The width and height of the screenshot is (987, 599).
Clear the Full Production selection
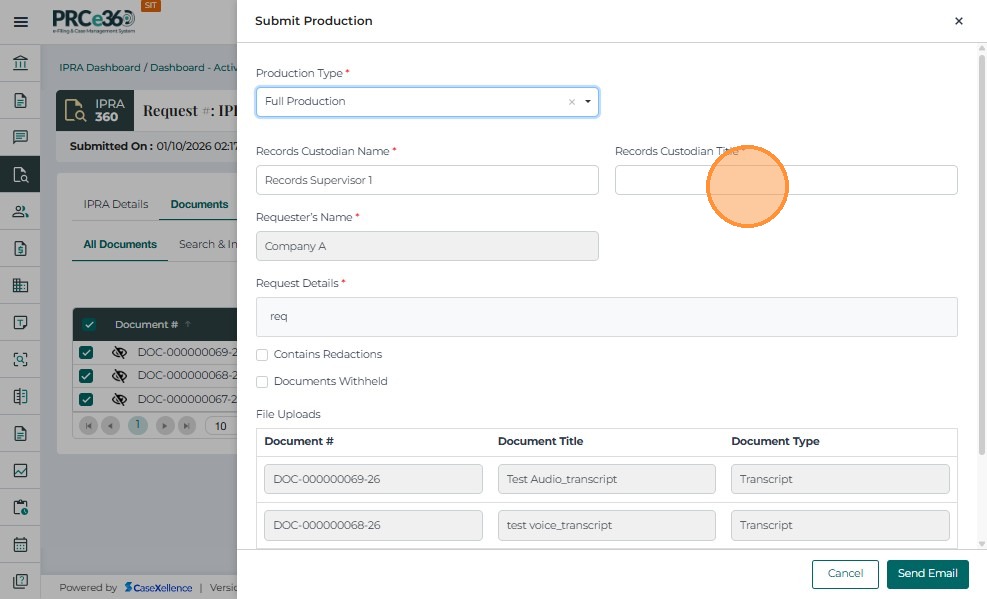pos(572,102)
